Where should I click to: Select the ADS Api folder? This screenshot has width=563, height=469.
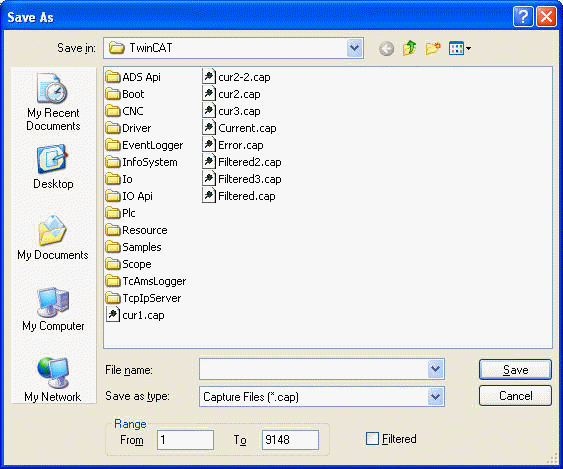[x=133, y=77]
